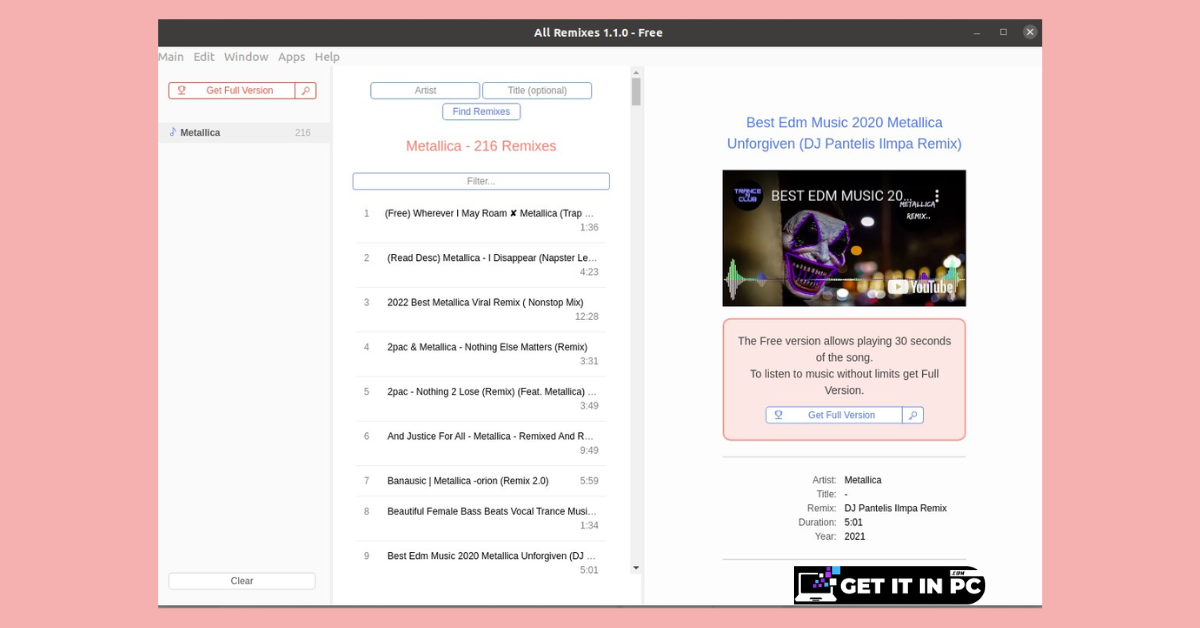This screenshot has height=628, width=1200.
Task: Play the video preview thumbnail
Action: point(844,238)
